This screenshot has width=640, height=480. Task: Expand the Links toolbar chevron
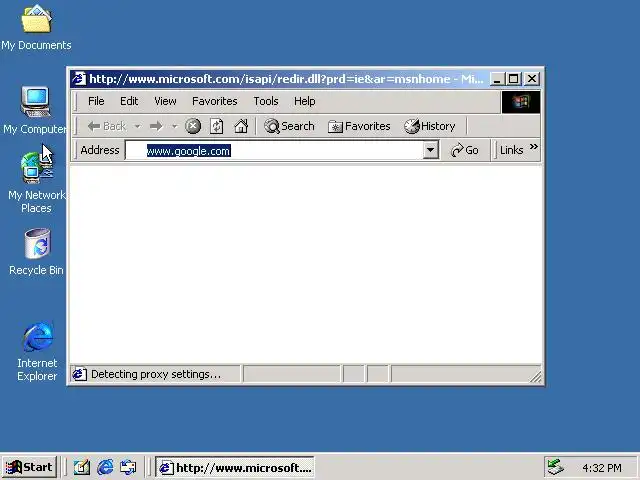point(533,147)
